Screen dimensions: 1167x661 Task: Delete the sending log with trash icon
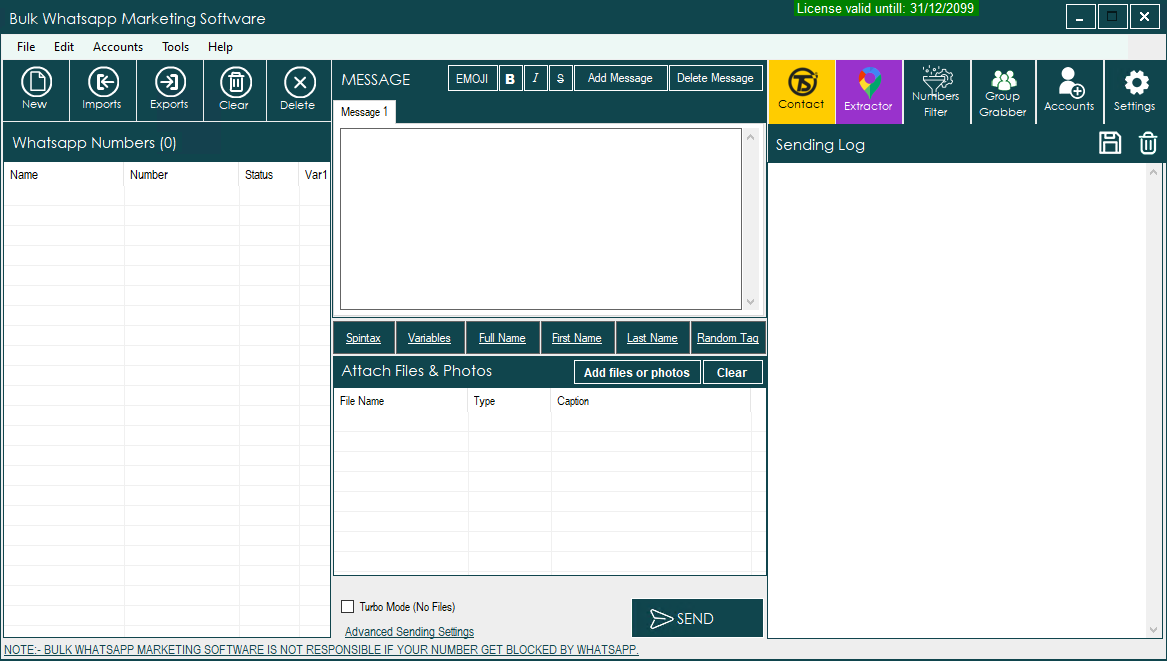(1148, 143)
